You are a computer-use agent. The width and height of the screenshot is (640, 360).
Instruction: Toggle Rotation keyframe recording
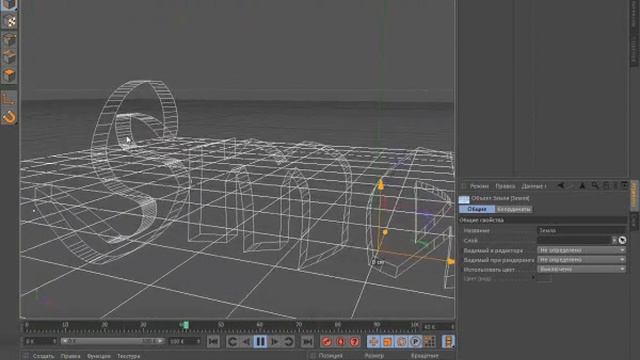(x=401, y=341)
